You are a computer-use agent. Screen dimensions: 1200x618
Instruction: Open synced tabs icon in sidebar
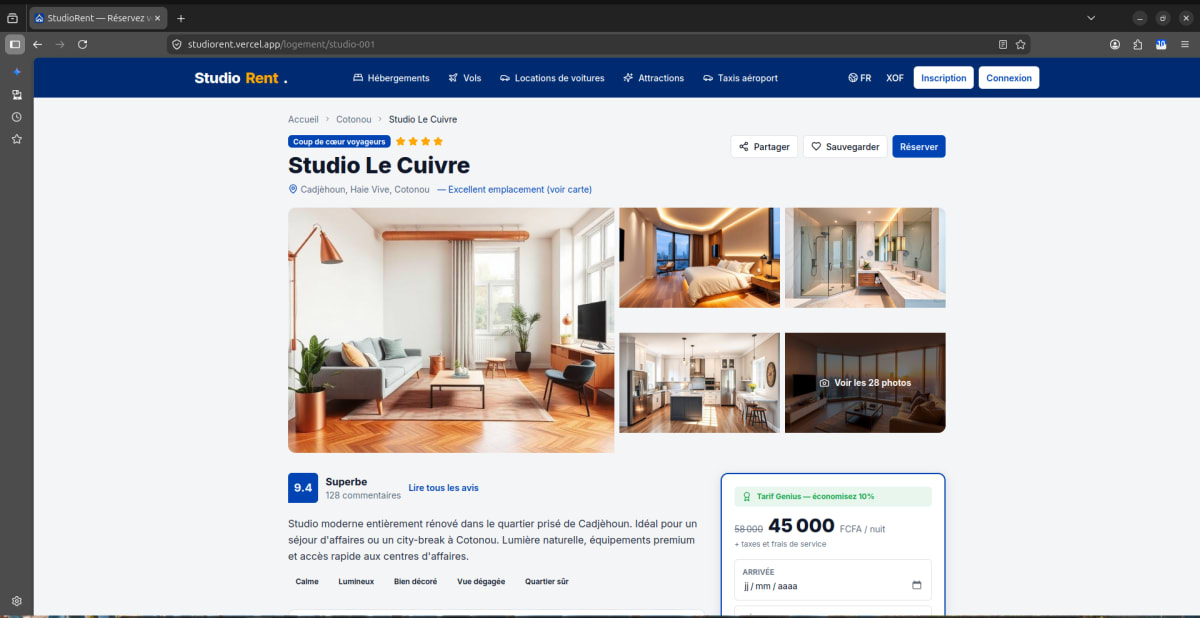click(17, 95)
